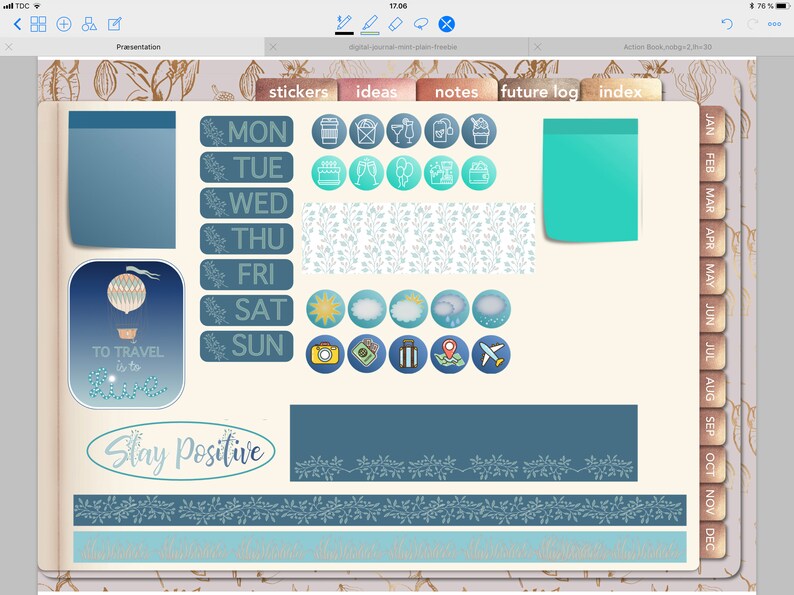Open the index planner tab
794x595 pixels.
click(x=621, y=90)
